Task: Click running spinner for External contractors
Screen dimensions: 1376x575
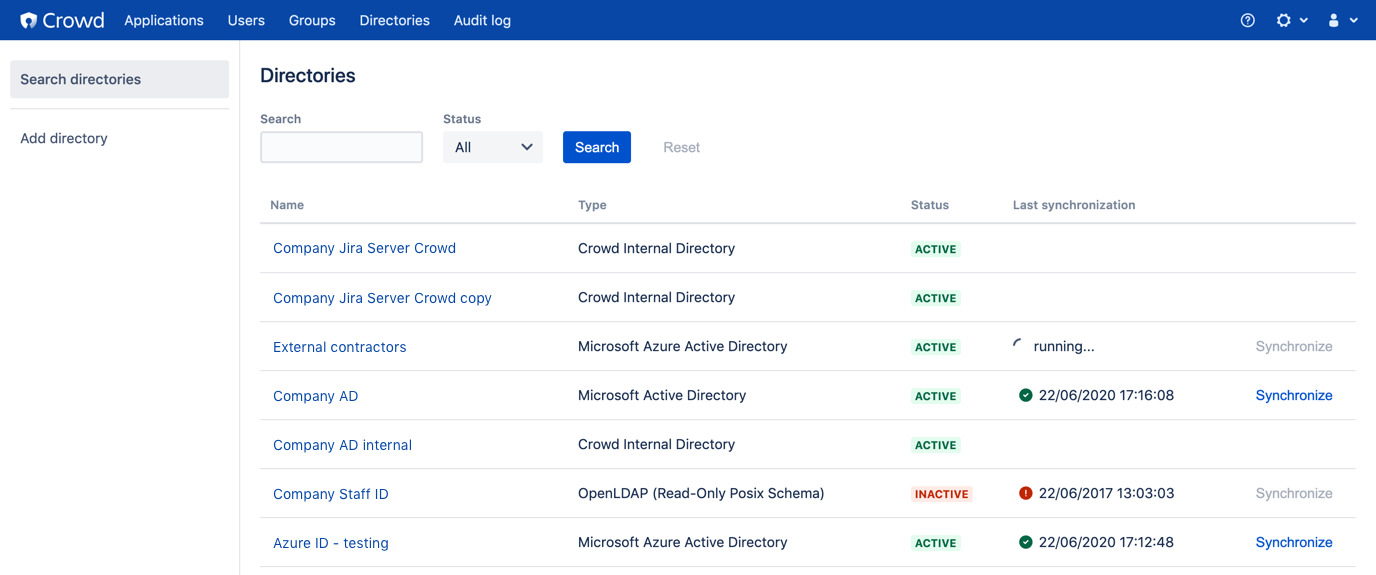Action: [1019, 346]
